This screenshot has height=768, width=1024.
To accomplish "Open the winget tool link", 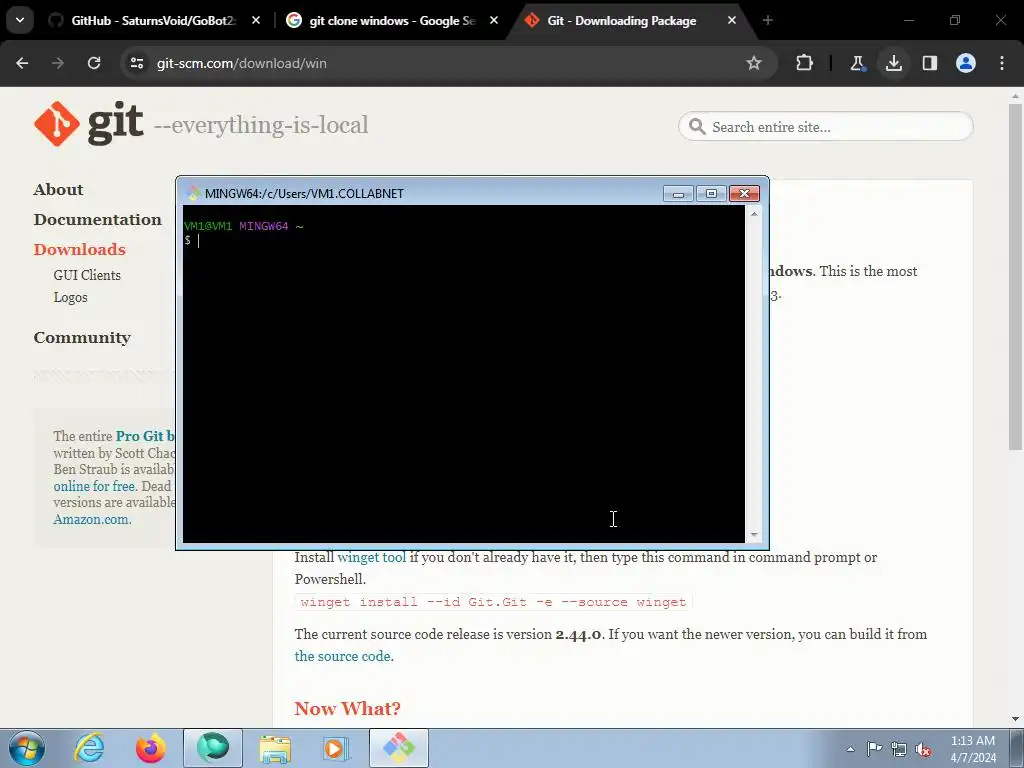I will pyautogui.click(x=371, y=557).
